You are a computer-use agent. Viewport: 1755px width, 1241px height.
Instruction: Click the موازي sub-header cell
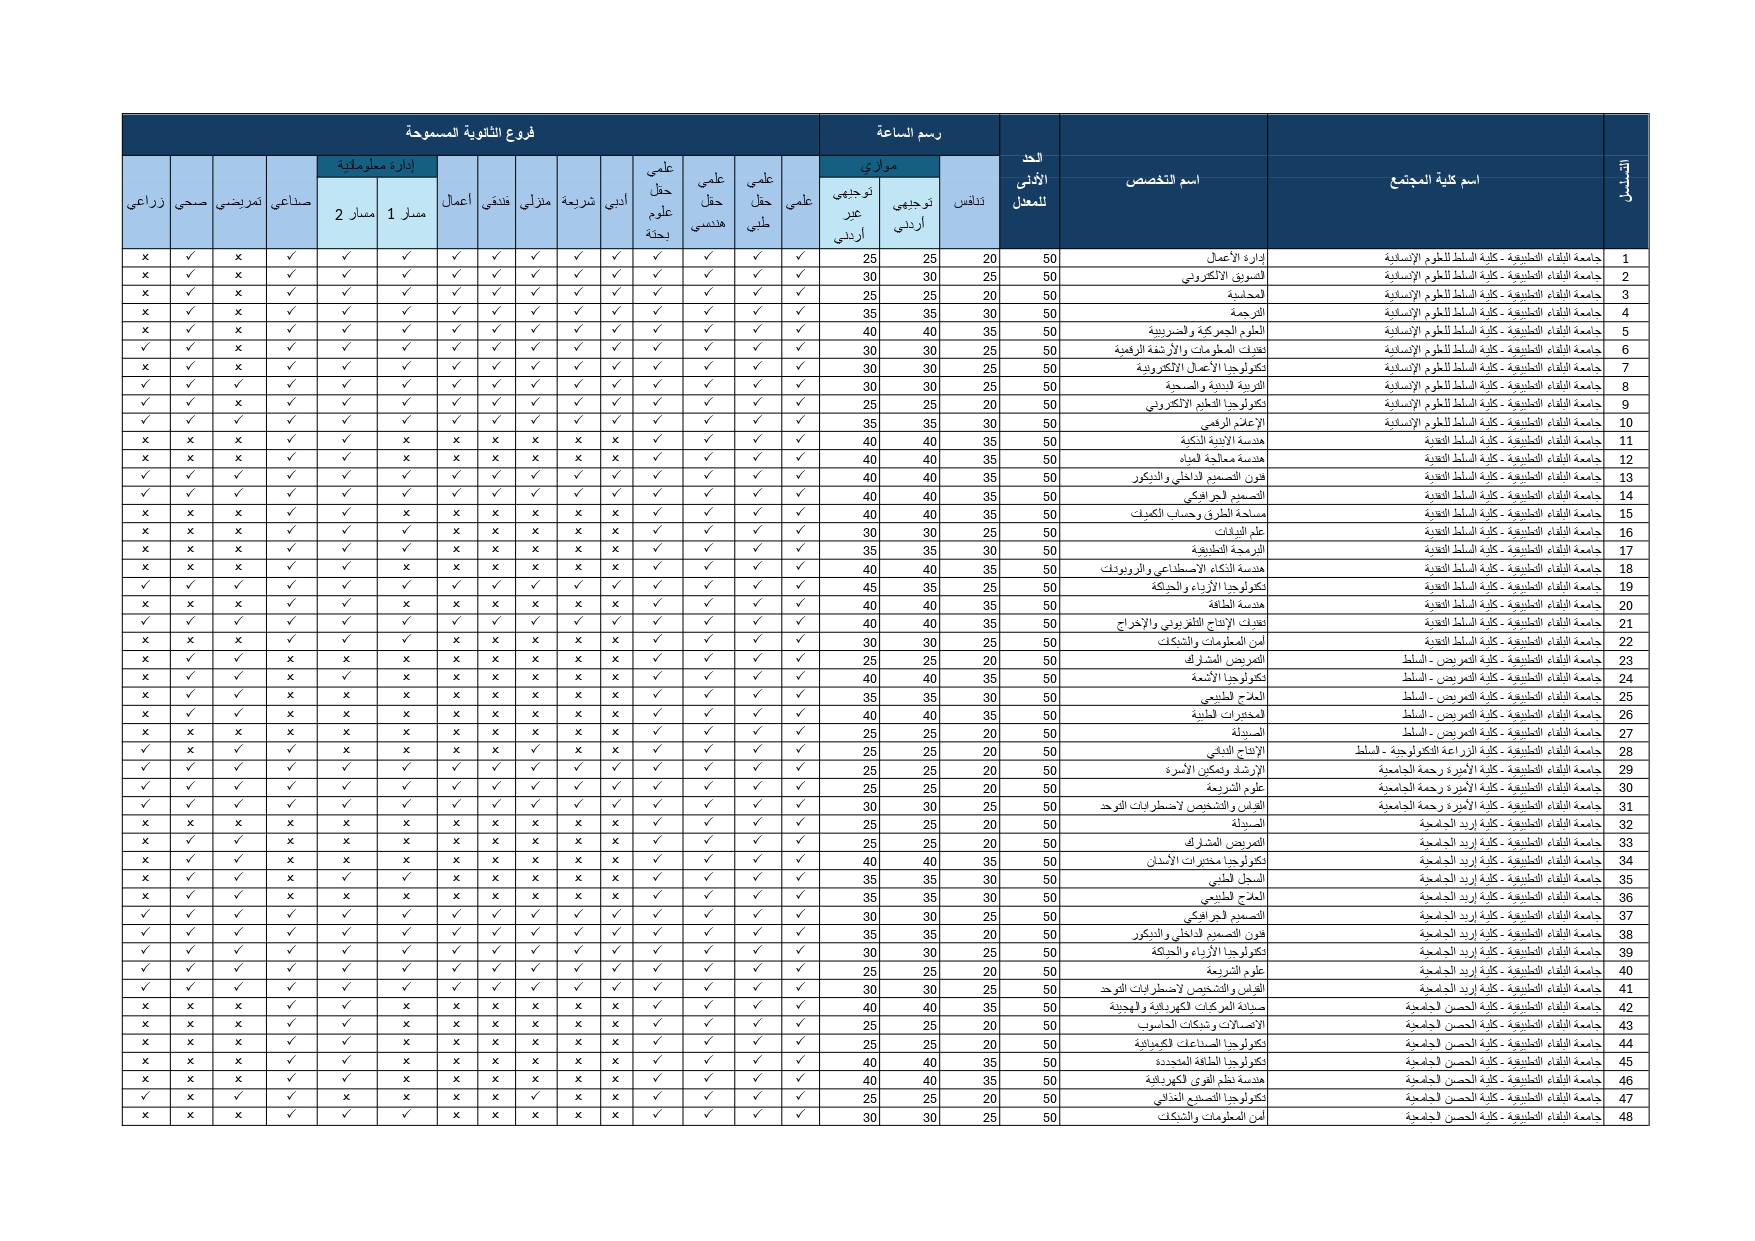[x=879, y=166]
